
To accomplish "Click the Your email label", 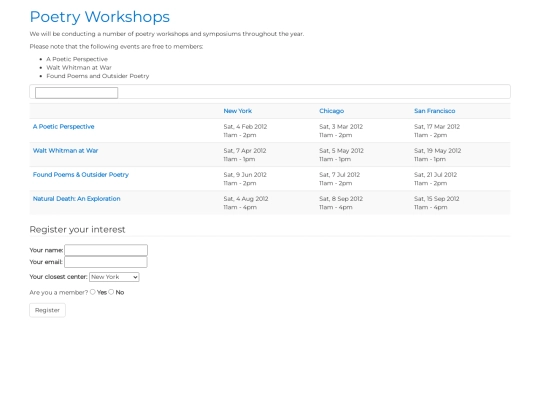I will click(x=46, y=262).
